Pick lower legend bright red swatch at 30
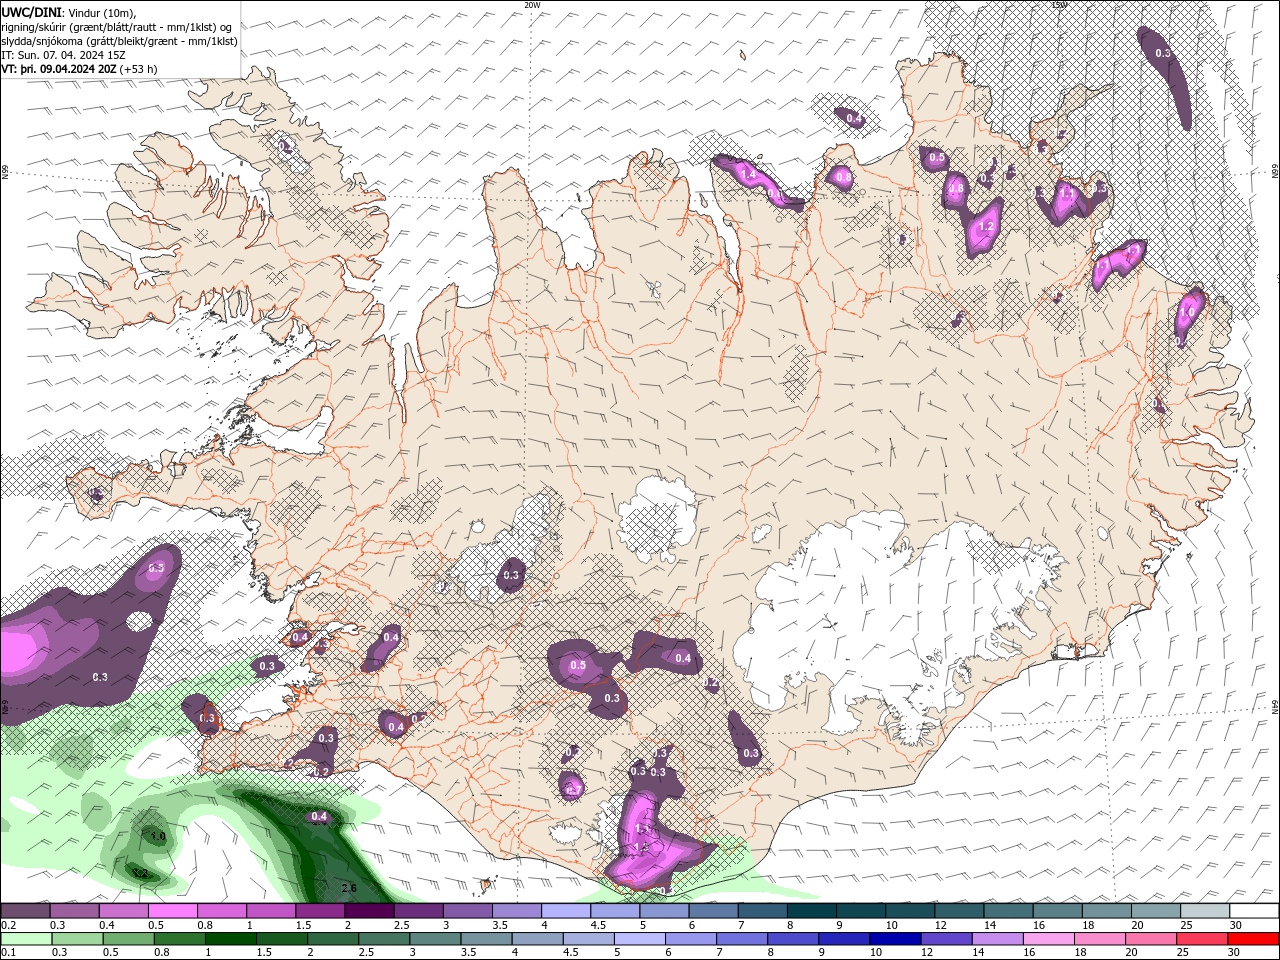 click(1253, 939)
